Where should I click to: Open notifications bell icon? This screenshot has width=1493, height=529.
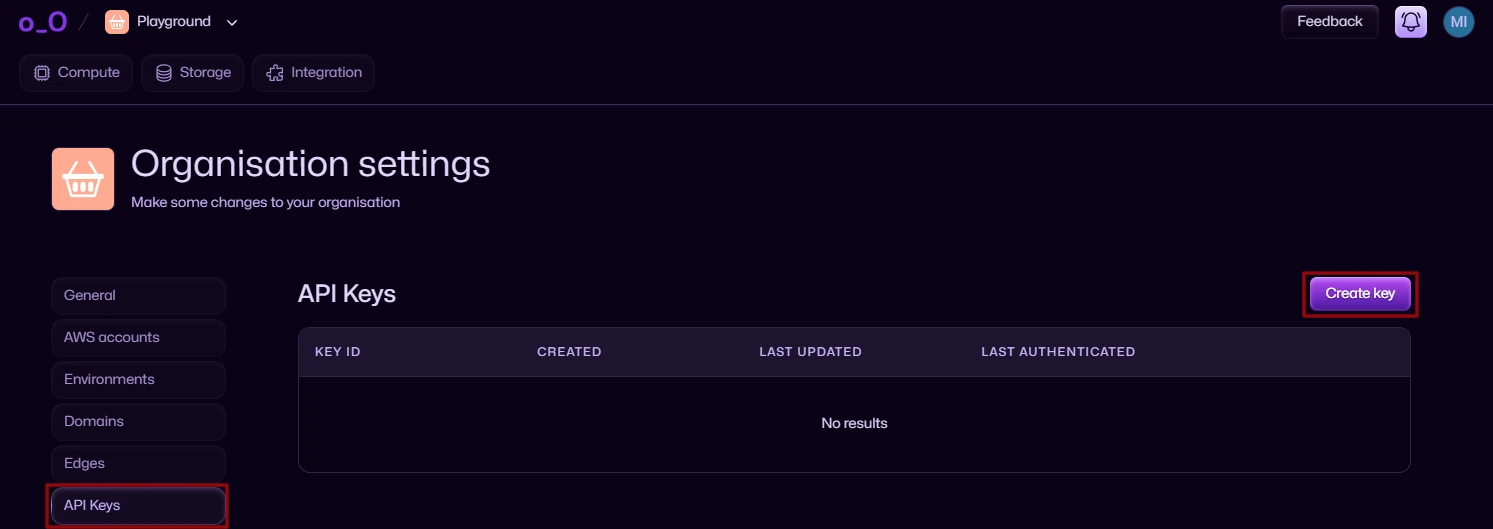click(x=1411, y=22)
